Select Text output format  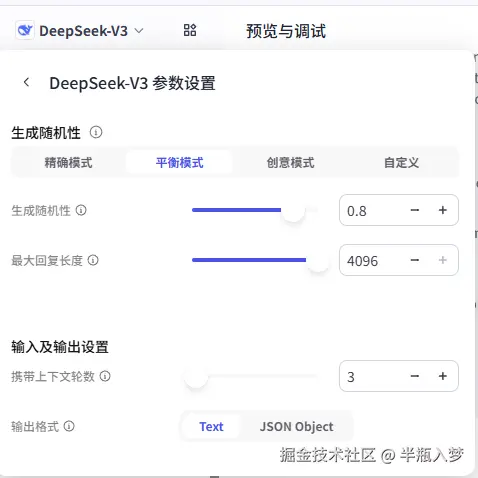[211, 426]
